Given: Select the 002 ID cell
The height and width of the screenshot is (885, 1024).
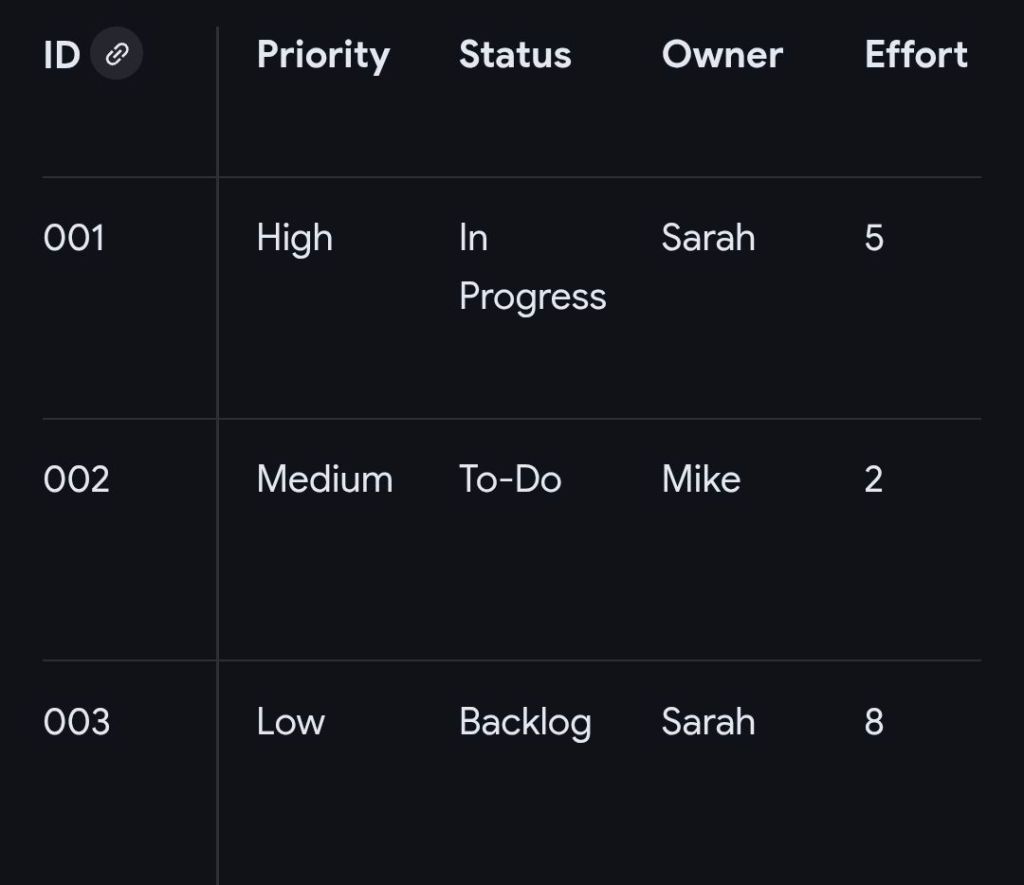Looking at the screenshot, I should tap(76, 479).
